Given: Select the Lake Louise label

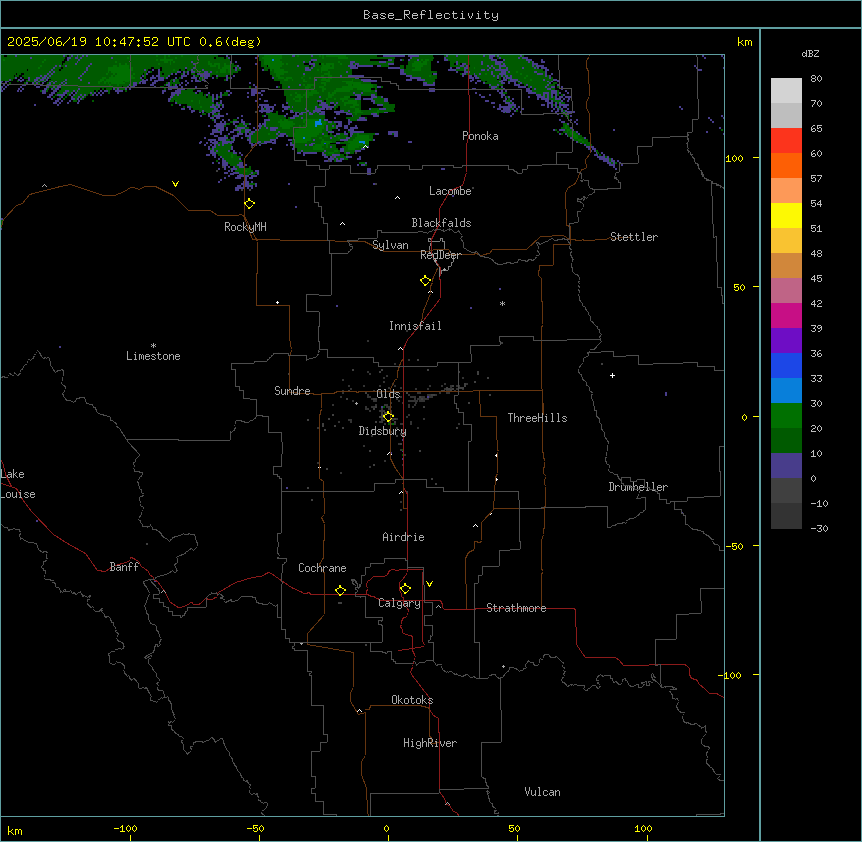Looking at the screenshot, I should pyautogui.click(x=16, y=484).
